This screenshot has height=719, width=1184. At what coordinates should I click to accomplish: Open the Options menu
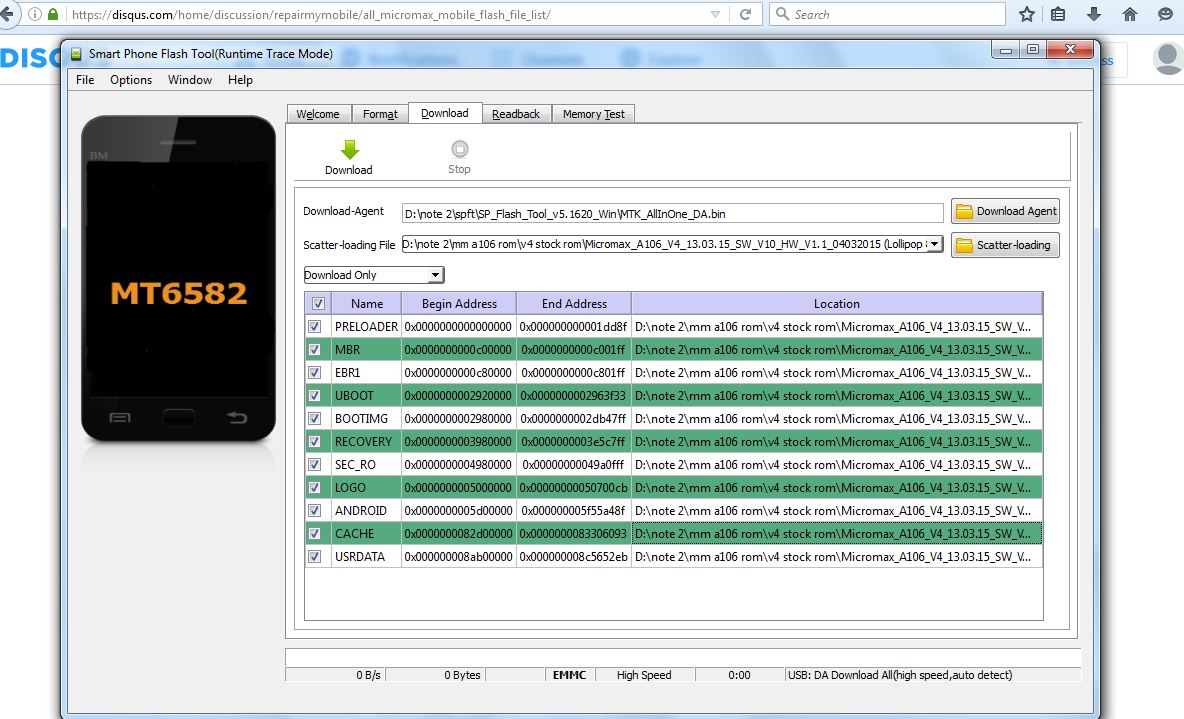[131, 80]
